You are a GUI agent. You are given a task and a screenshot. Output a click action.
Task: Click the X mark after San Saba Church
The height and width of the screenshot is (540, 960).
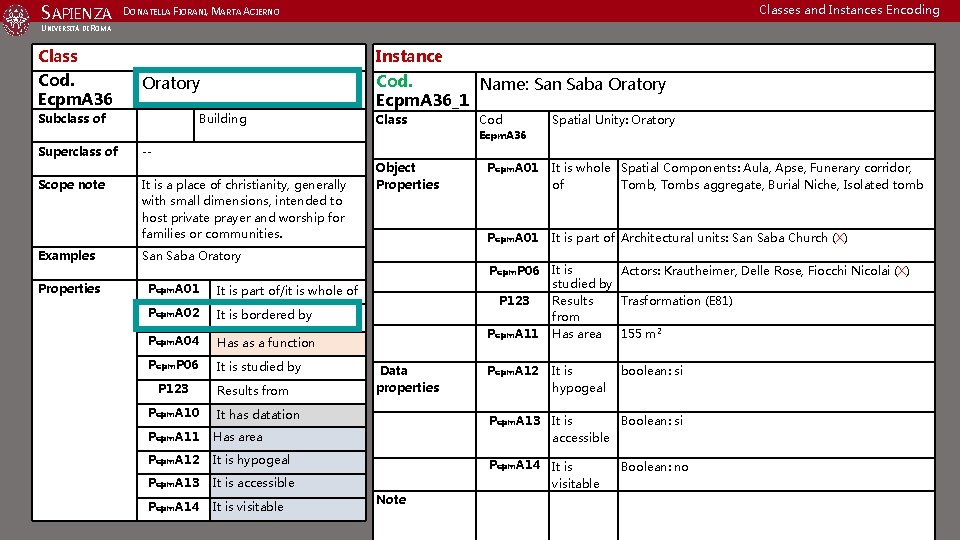840,238
